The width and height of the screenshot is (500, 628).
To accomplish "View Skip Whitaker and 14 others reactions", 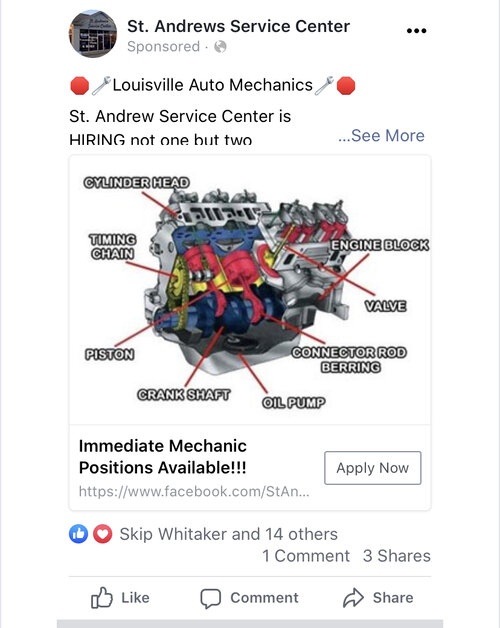I will pos(228,534).
